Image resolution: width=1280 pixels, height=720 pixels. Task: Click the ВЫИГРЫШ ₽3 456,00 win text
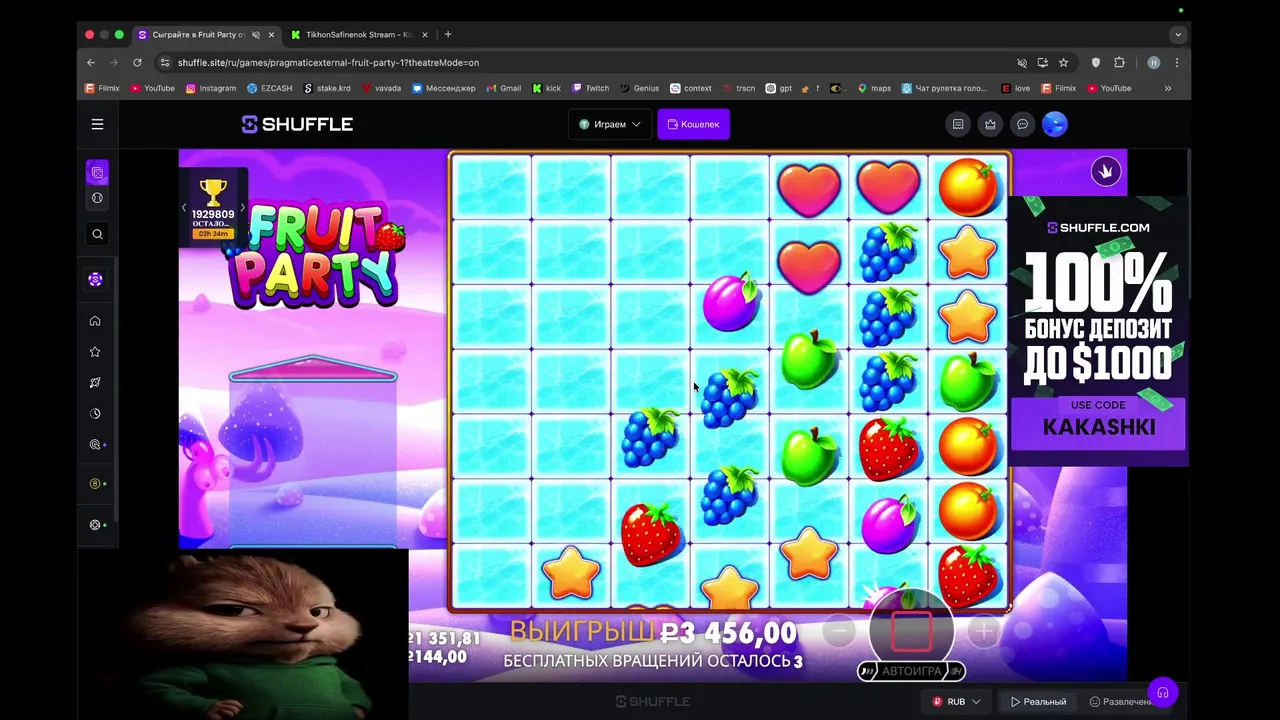653,632
